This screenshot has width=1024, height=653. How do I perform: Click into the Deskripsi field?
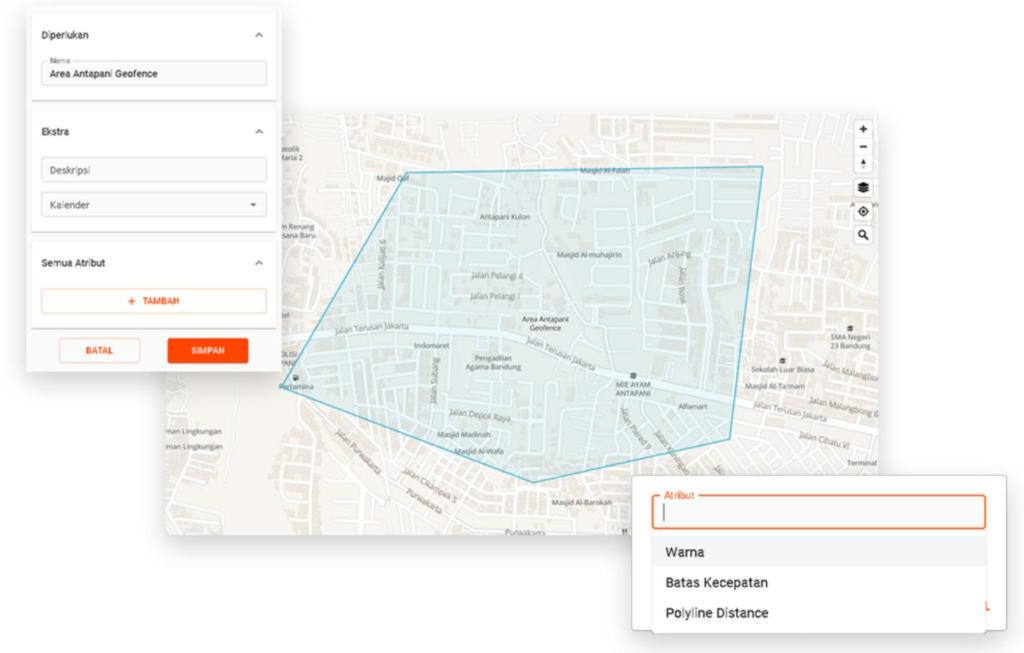point(154,170)
